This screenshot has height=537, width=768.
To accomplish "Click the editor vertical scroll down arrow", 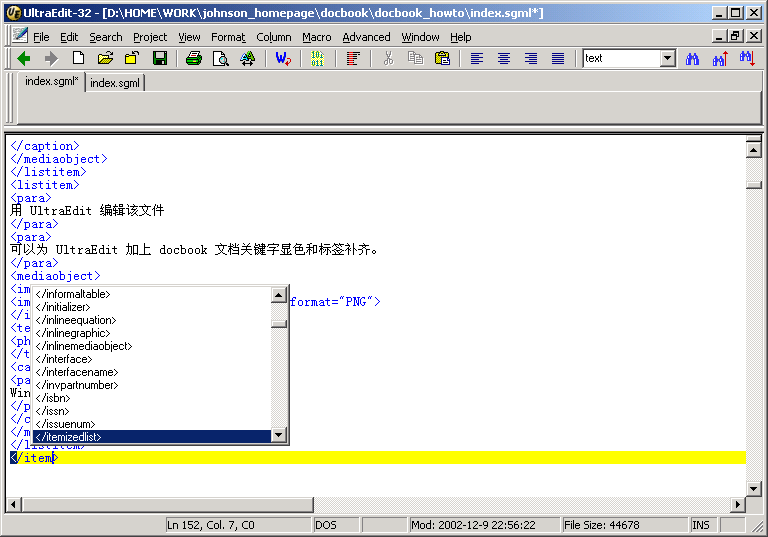I will coord(754,488).
